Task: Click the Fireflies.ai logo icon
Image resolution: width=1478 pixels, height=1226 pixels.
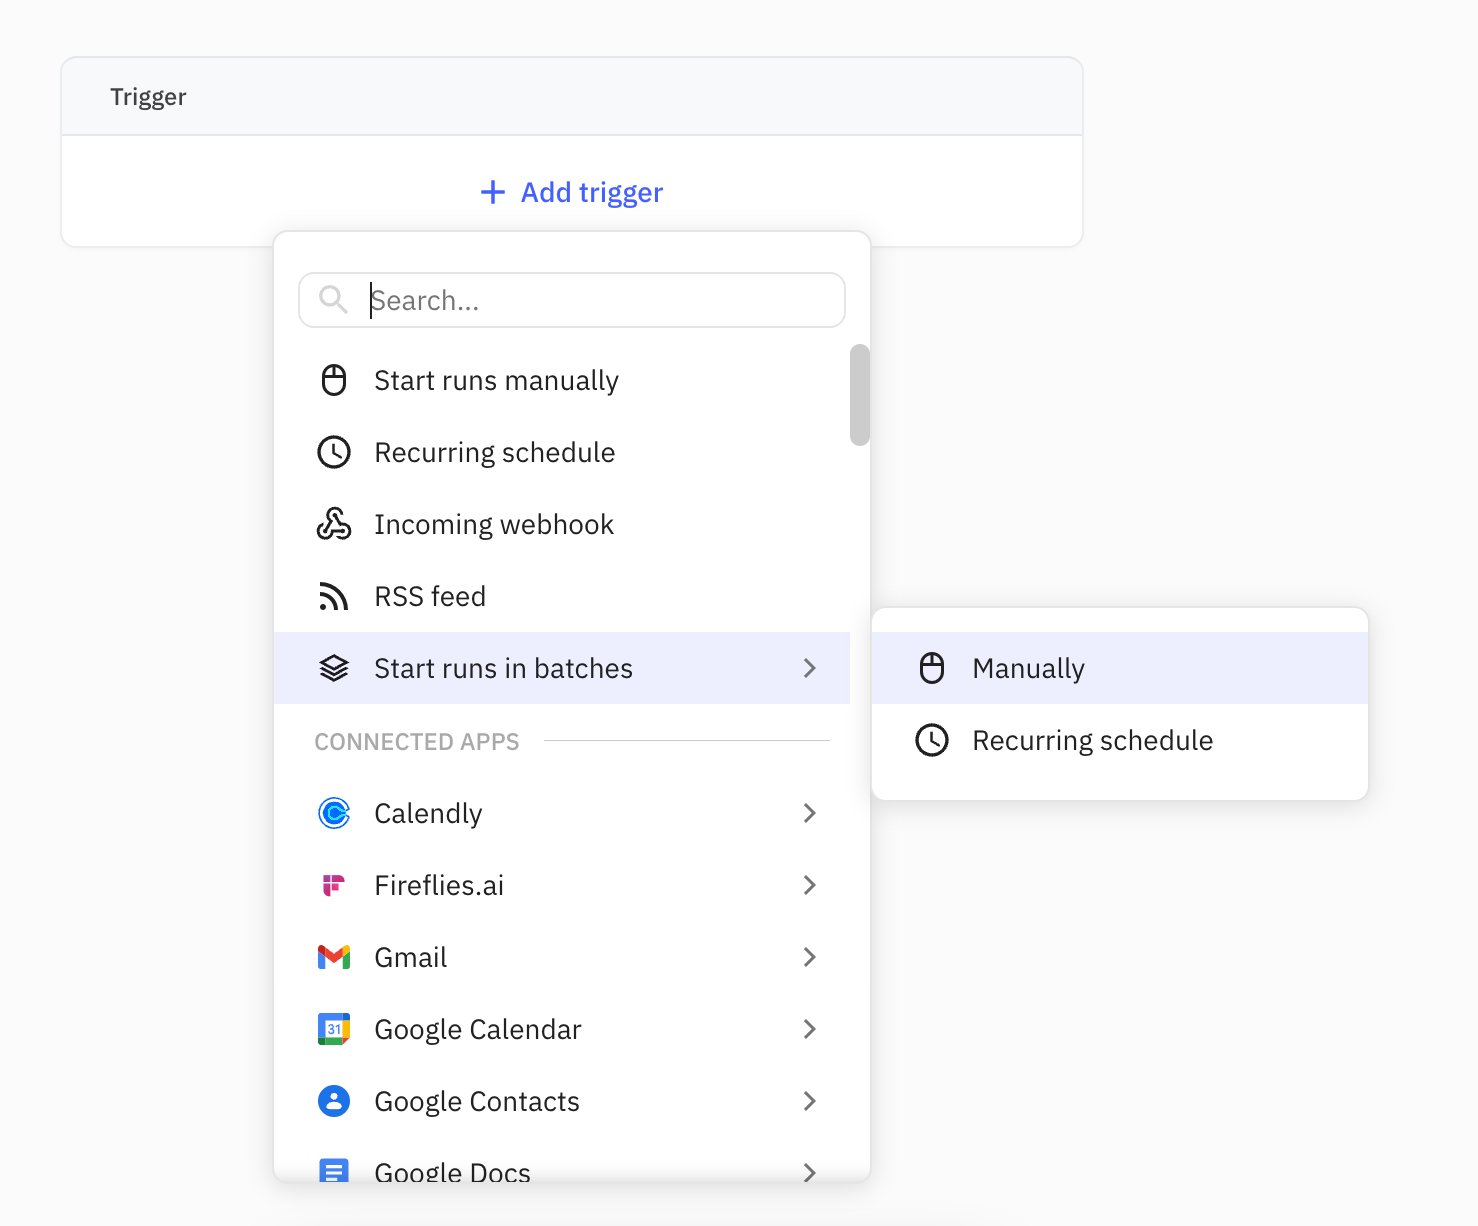Action: click(334, 885)
